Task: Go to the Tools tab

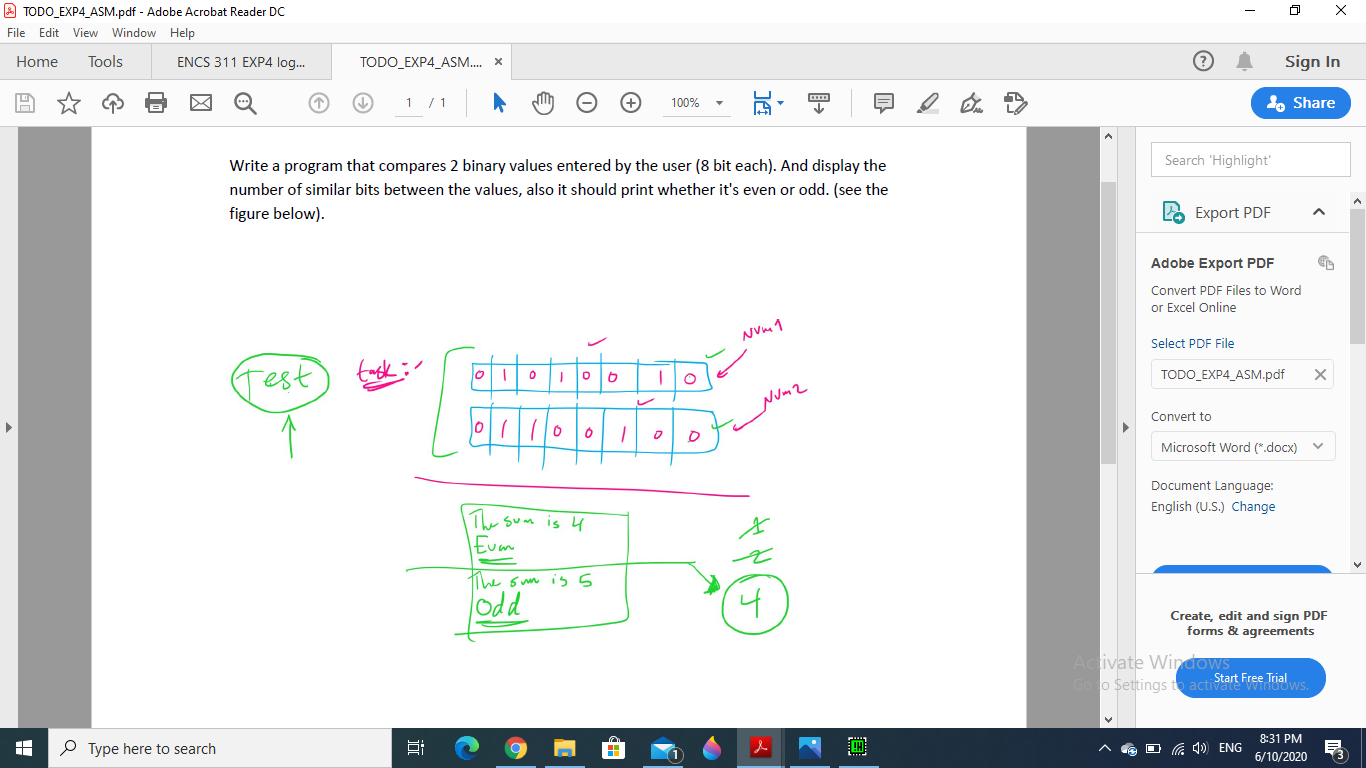Action: [x=105, y=62]
